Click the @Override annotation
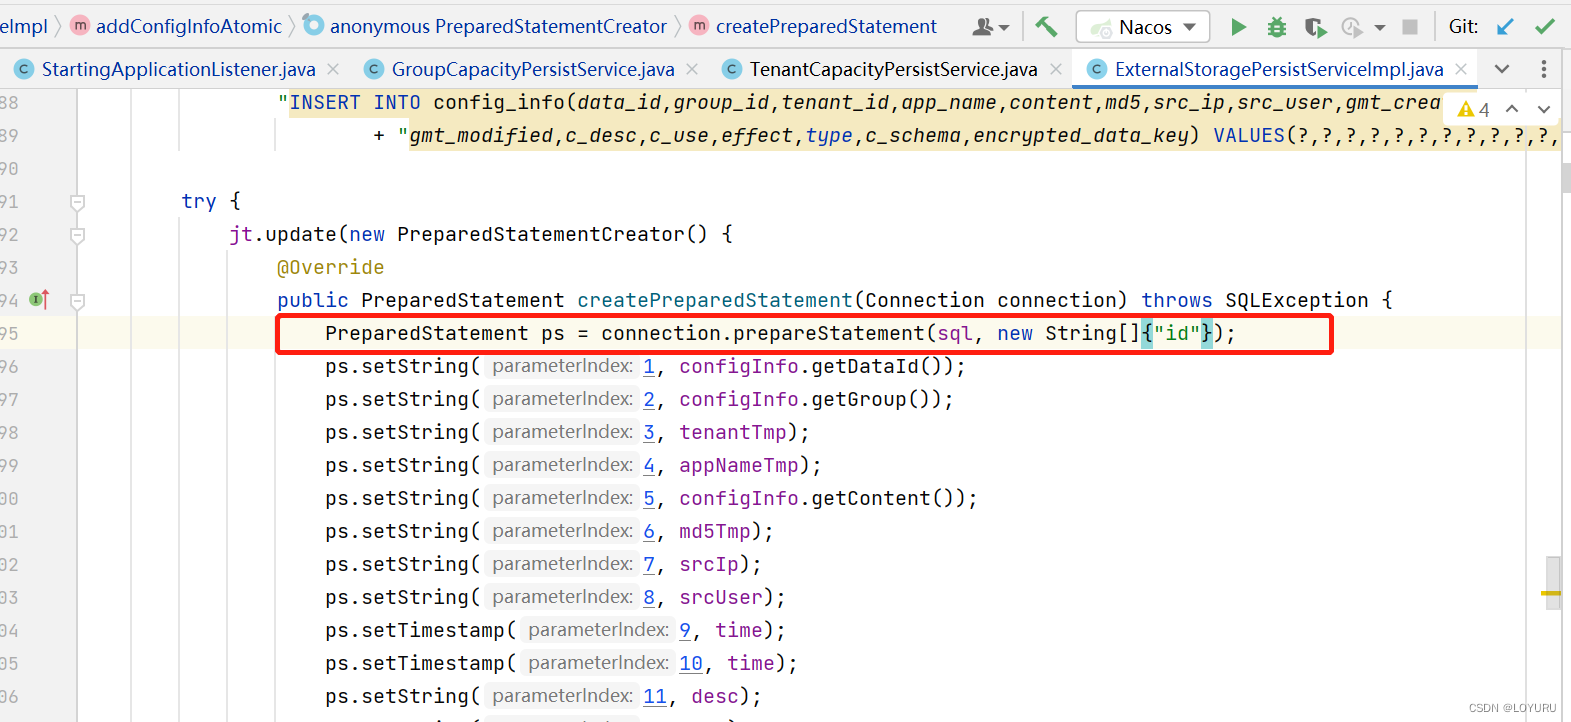Image resolution: width=1571 pixels, height=722 pixels. (x=331, y=267)
